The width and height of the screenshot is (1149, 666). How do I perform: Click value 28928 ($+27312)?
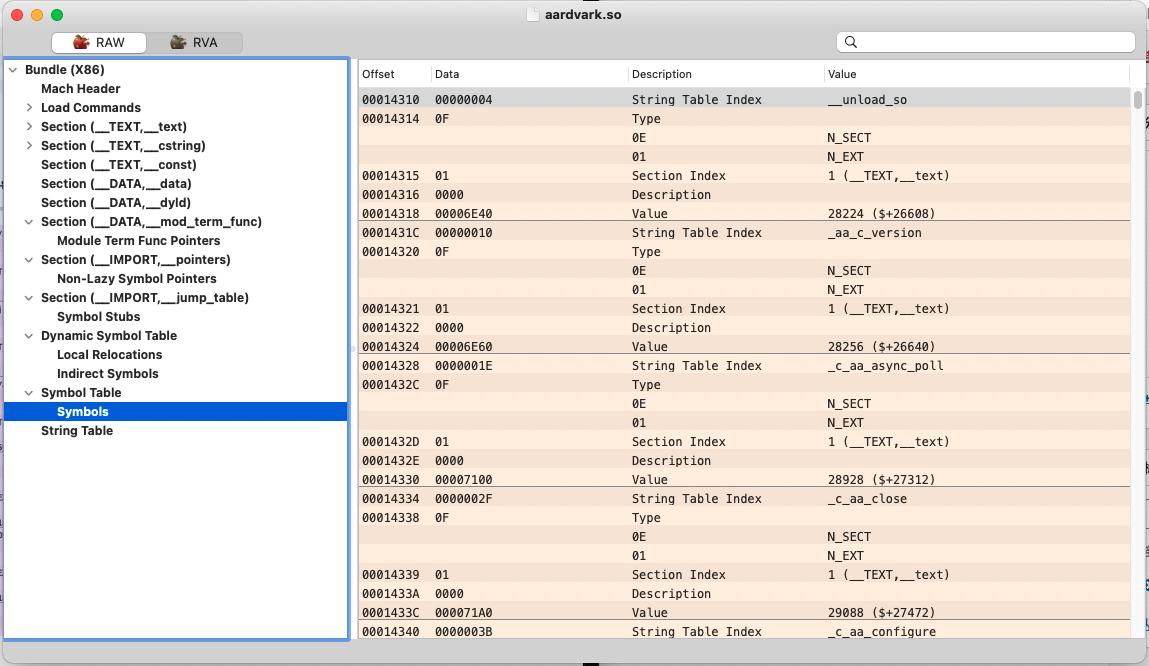[x=882, y=480]
